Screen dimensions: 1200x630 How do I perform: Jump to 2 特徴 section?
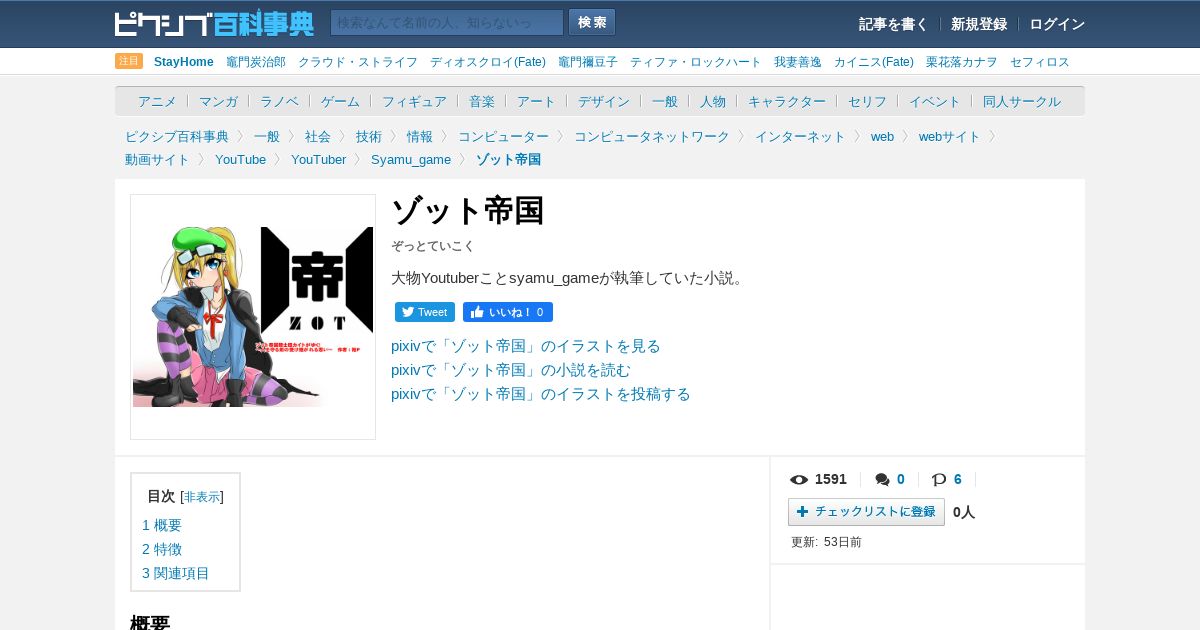(x=162, y=549)
